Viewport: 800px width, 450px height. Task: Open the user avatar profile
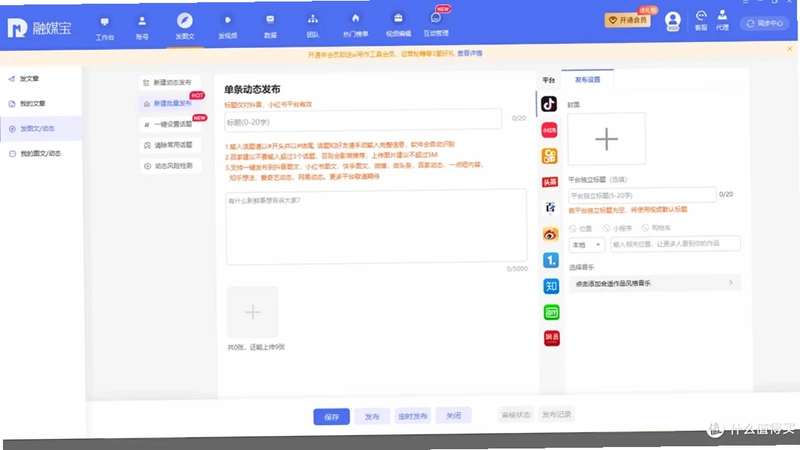(x=672, y=21)
